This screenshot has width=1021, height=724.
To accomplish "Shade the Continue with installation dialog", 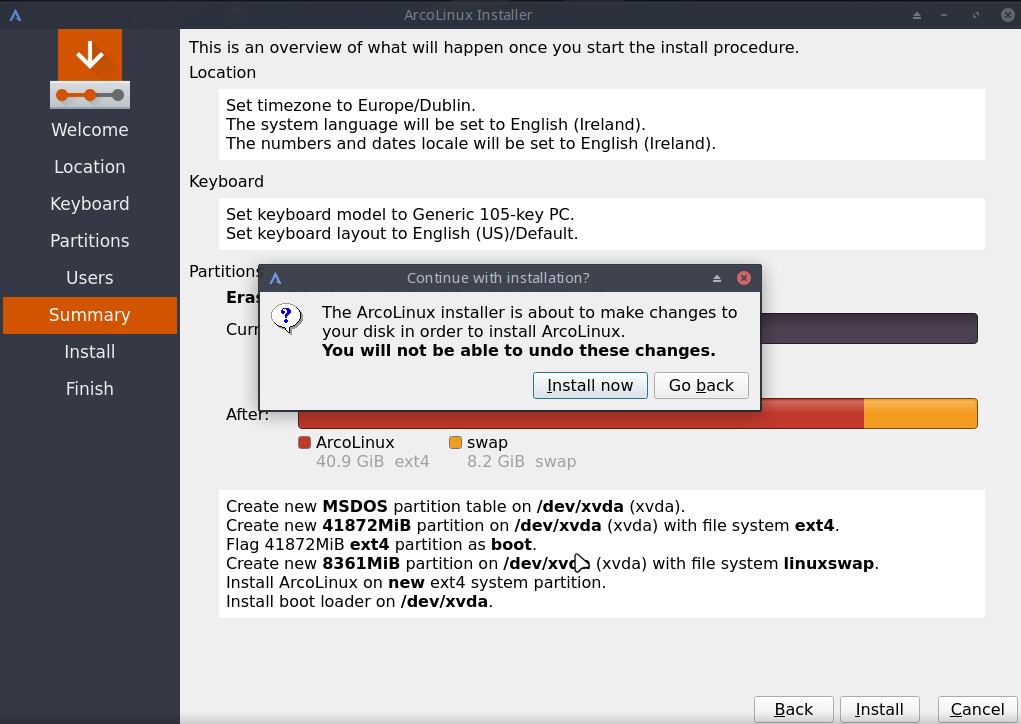I will tap(717, 279).
